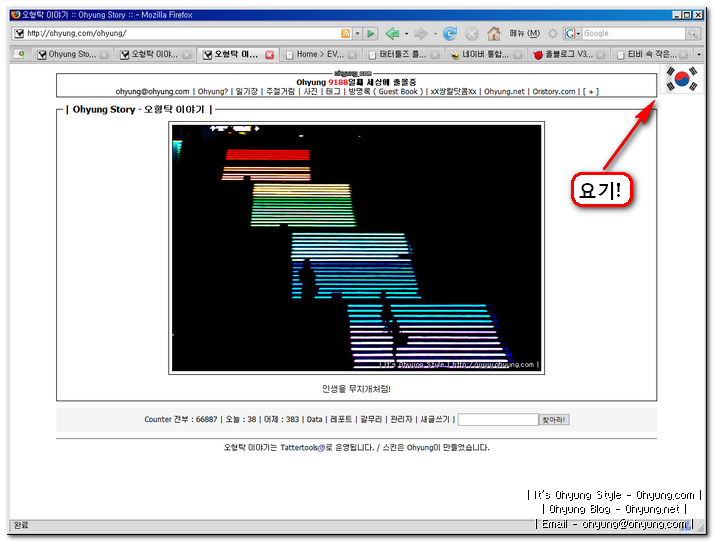Click the search magnifier icon
714x542 pixels.
(x=692, y=33)
